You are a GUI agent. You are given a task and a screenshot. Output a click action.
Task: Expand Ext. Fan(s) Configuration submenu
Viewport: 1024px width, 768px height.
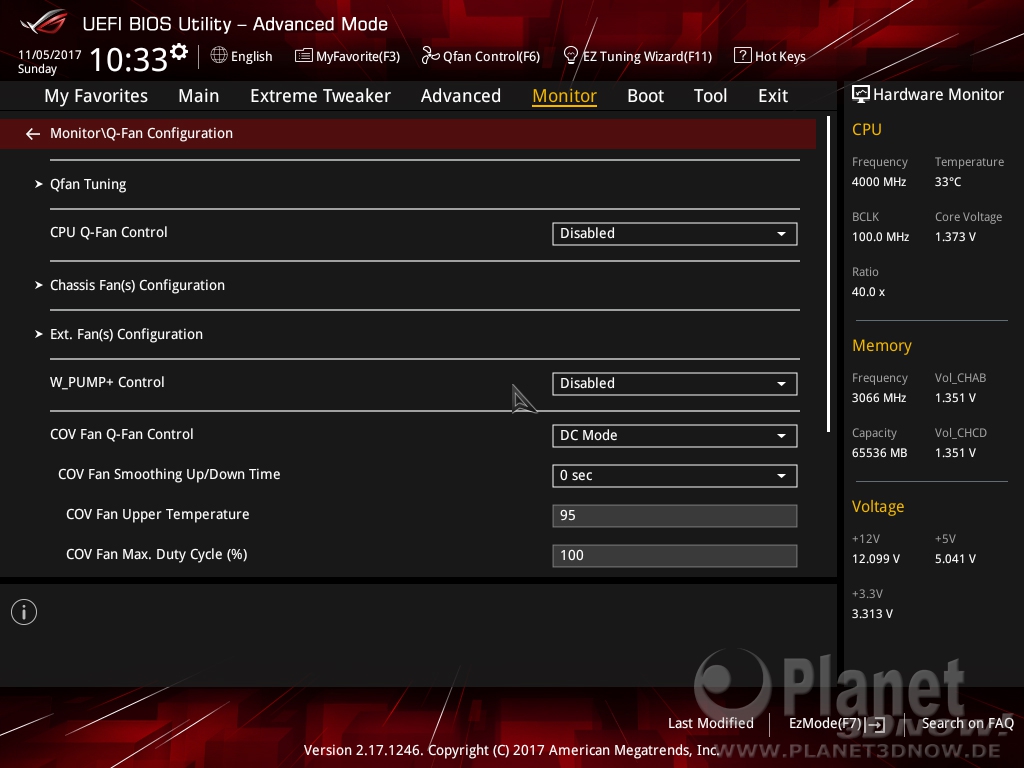click(x=126, y=334)
